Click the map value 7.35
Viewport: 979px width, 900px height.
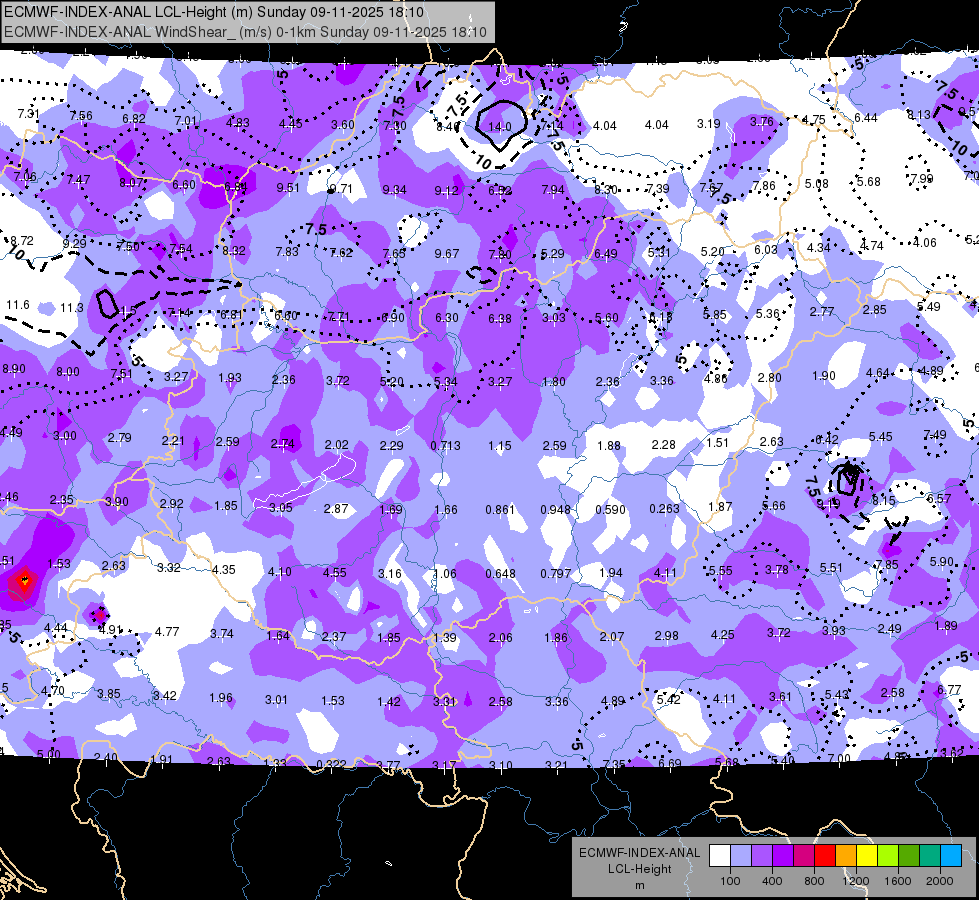(x=614, y=764)
